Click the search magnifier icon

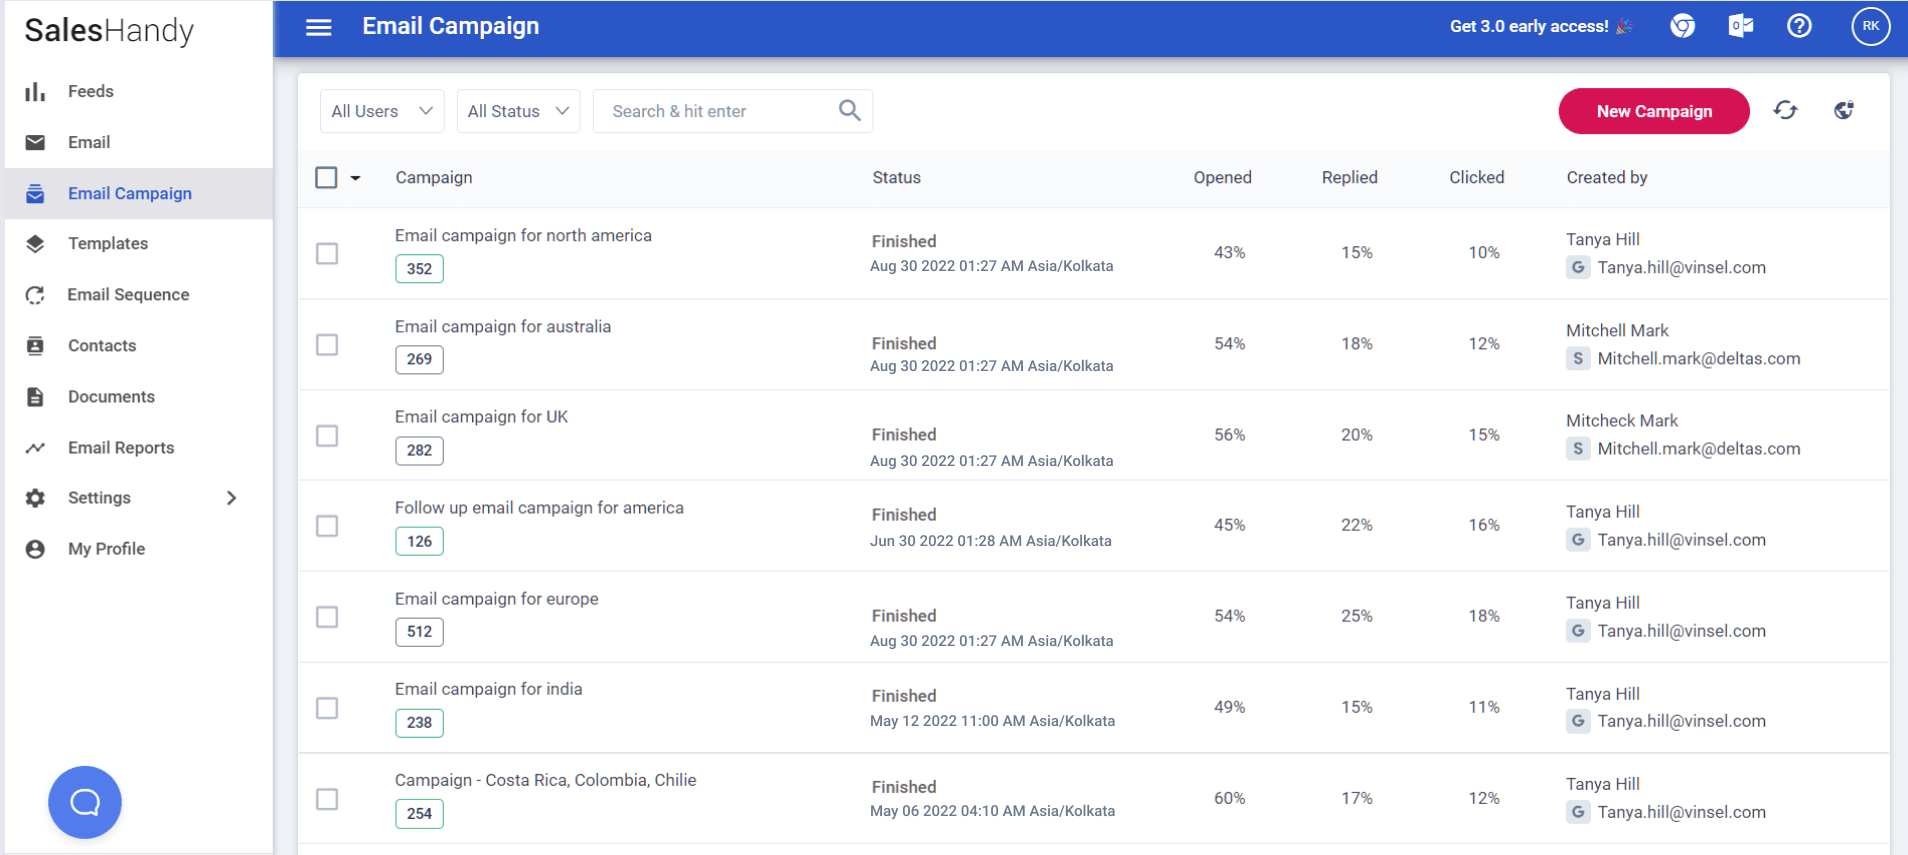pos(849,111)
